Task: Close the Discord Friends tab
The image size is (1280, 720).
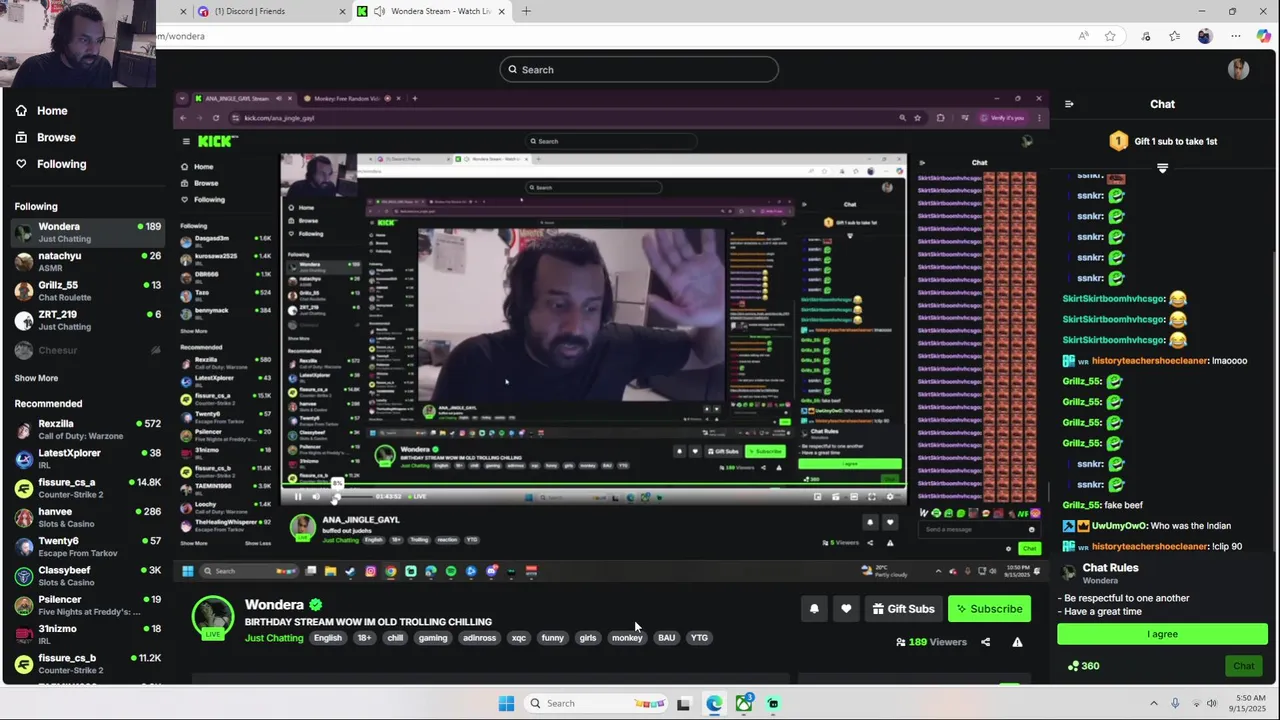Action: (343, 11)
